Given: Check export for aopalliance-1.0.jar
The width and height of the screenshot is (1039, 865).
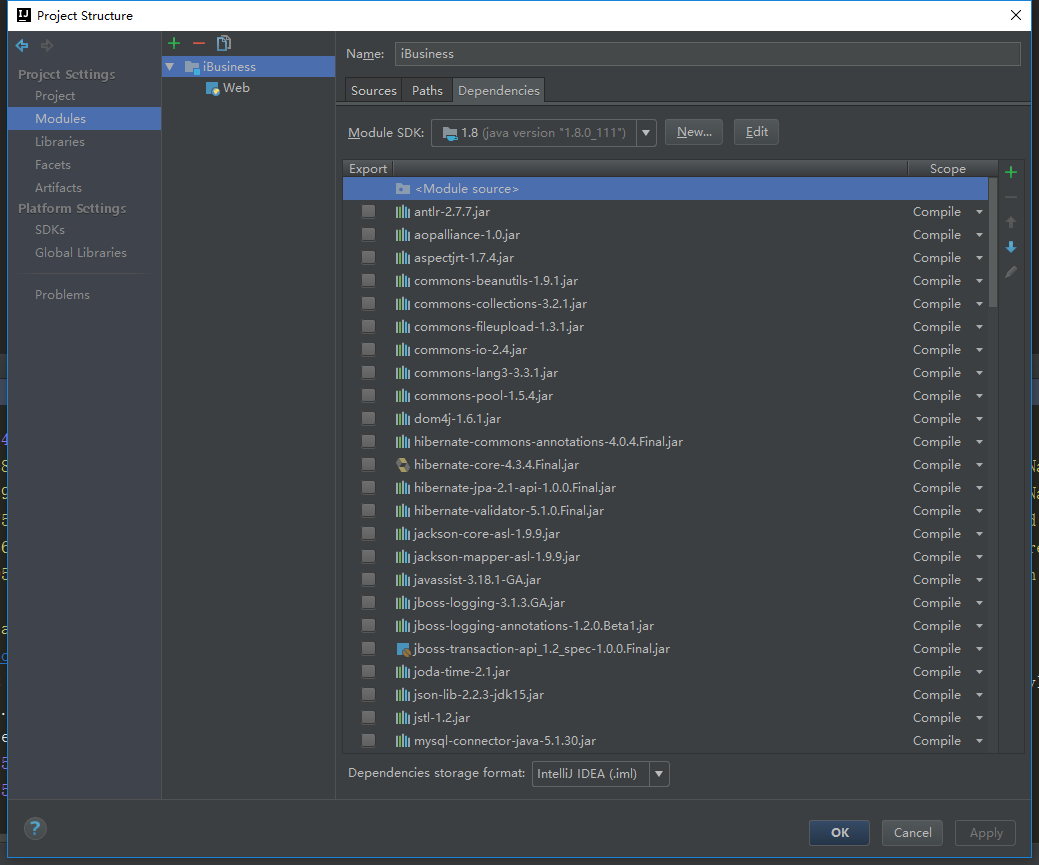Looking at the screenshot, I should click(368, 234).
